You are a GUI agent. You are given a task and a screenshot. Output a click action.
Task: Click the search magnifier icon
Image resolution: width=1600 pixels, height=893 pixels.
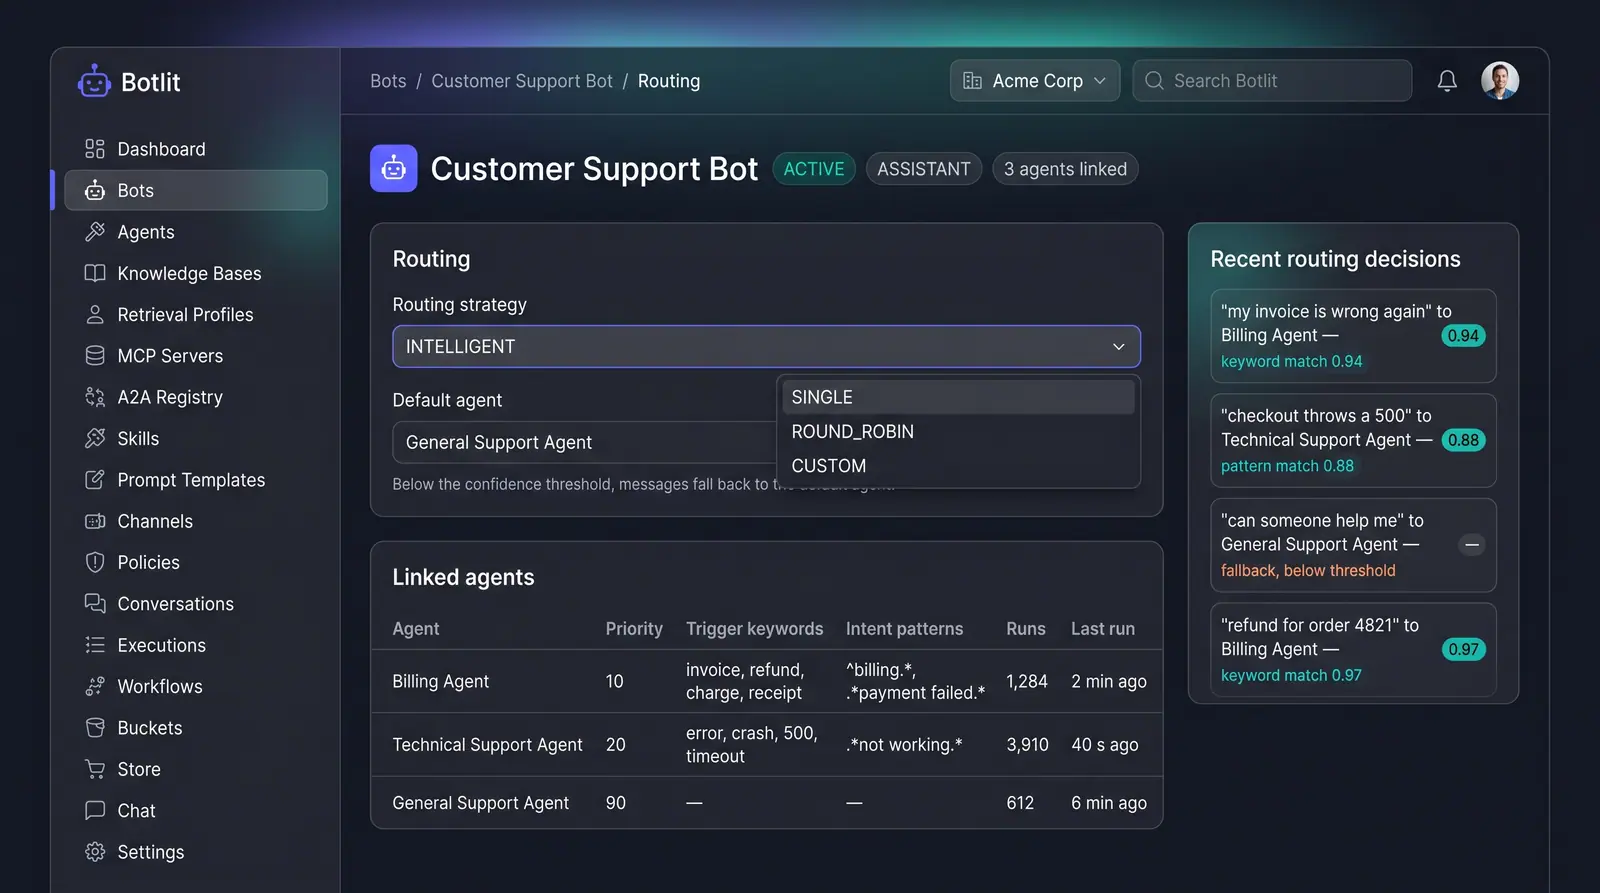[x=1154, y=81]
